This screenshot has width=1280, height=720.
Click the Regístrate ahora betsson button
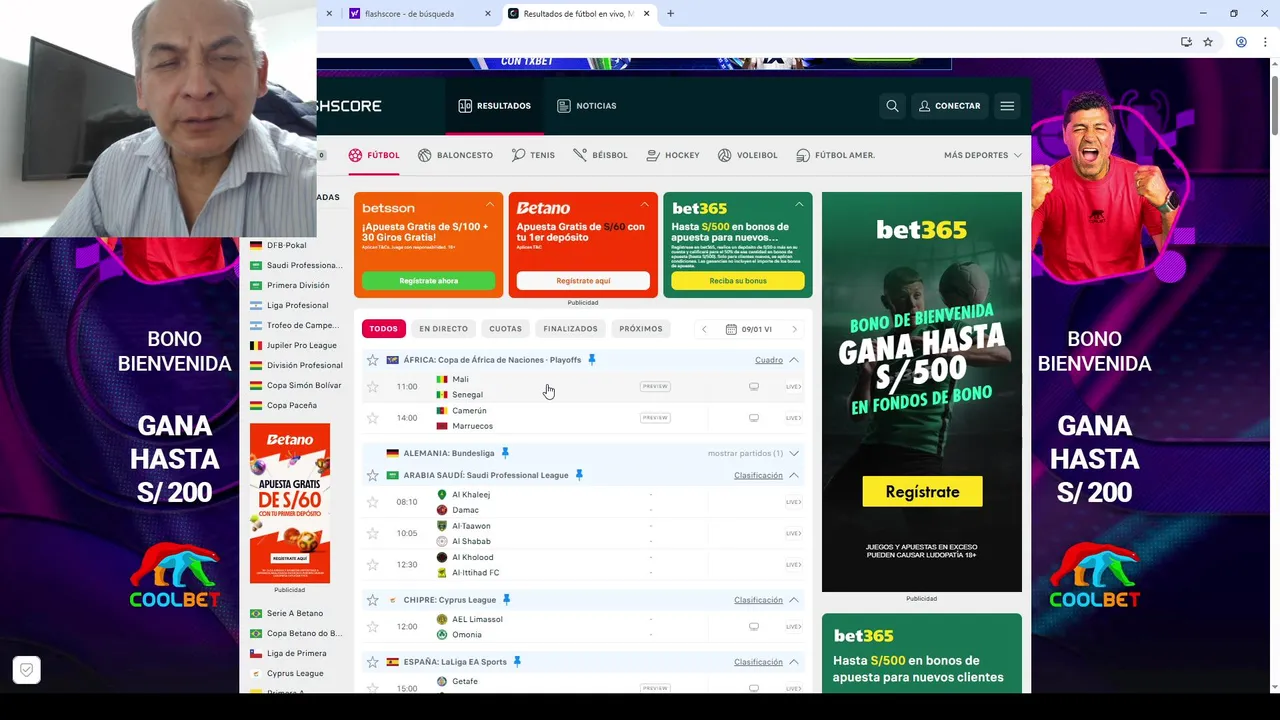tap(428, 281)
